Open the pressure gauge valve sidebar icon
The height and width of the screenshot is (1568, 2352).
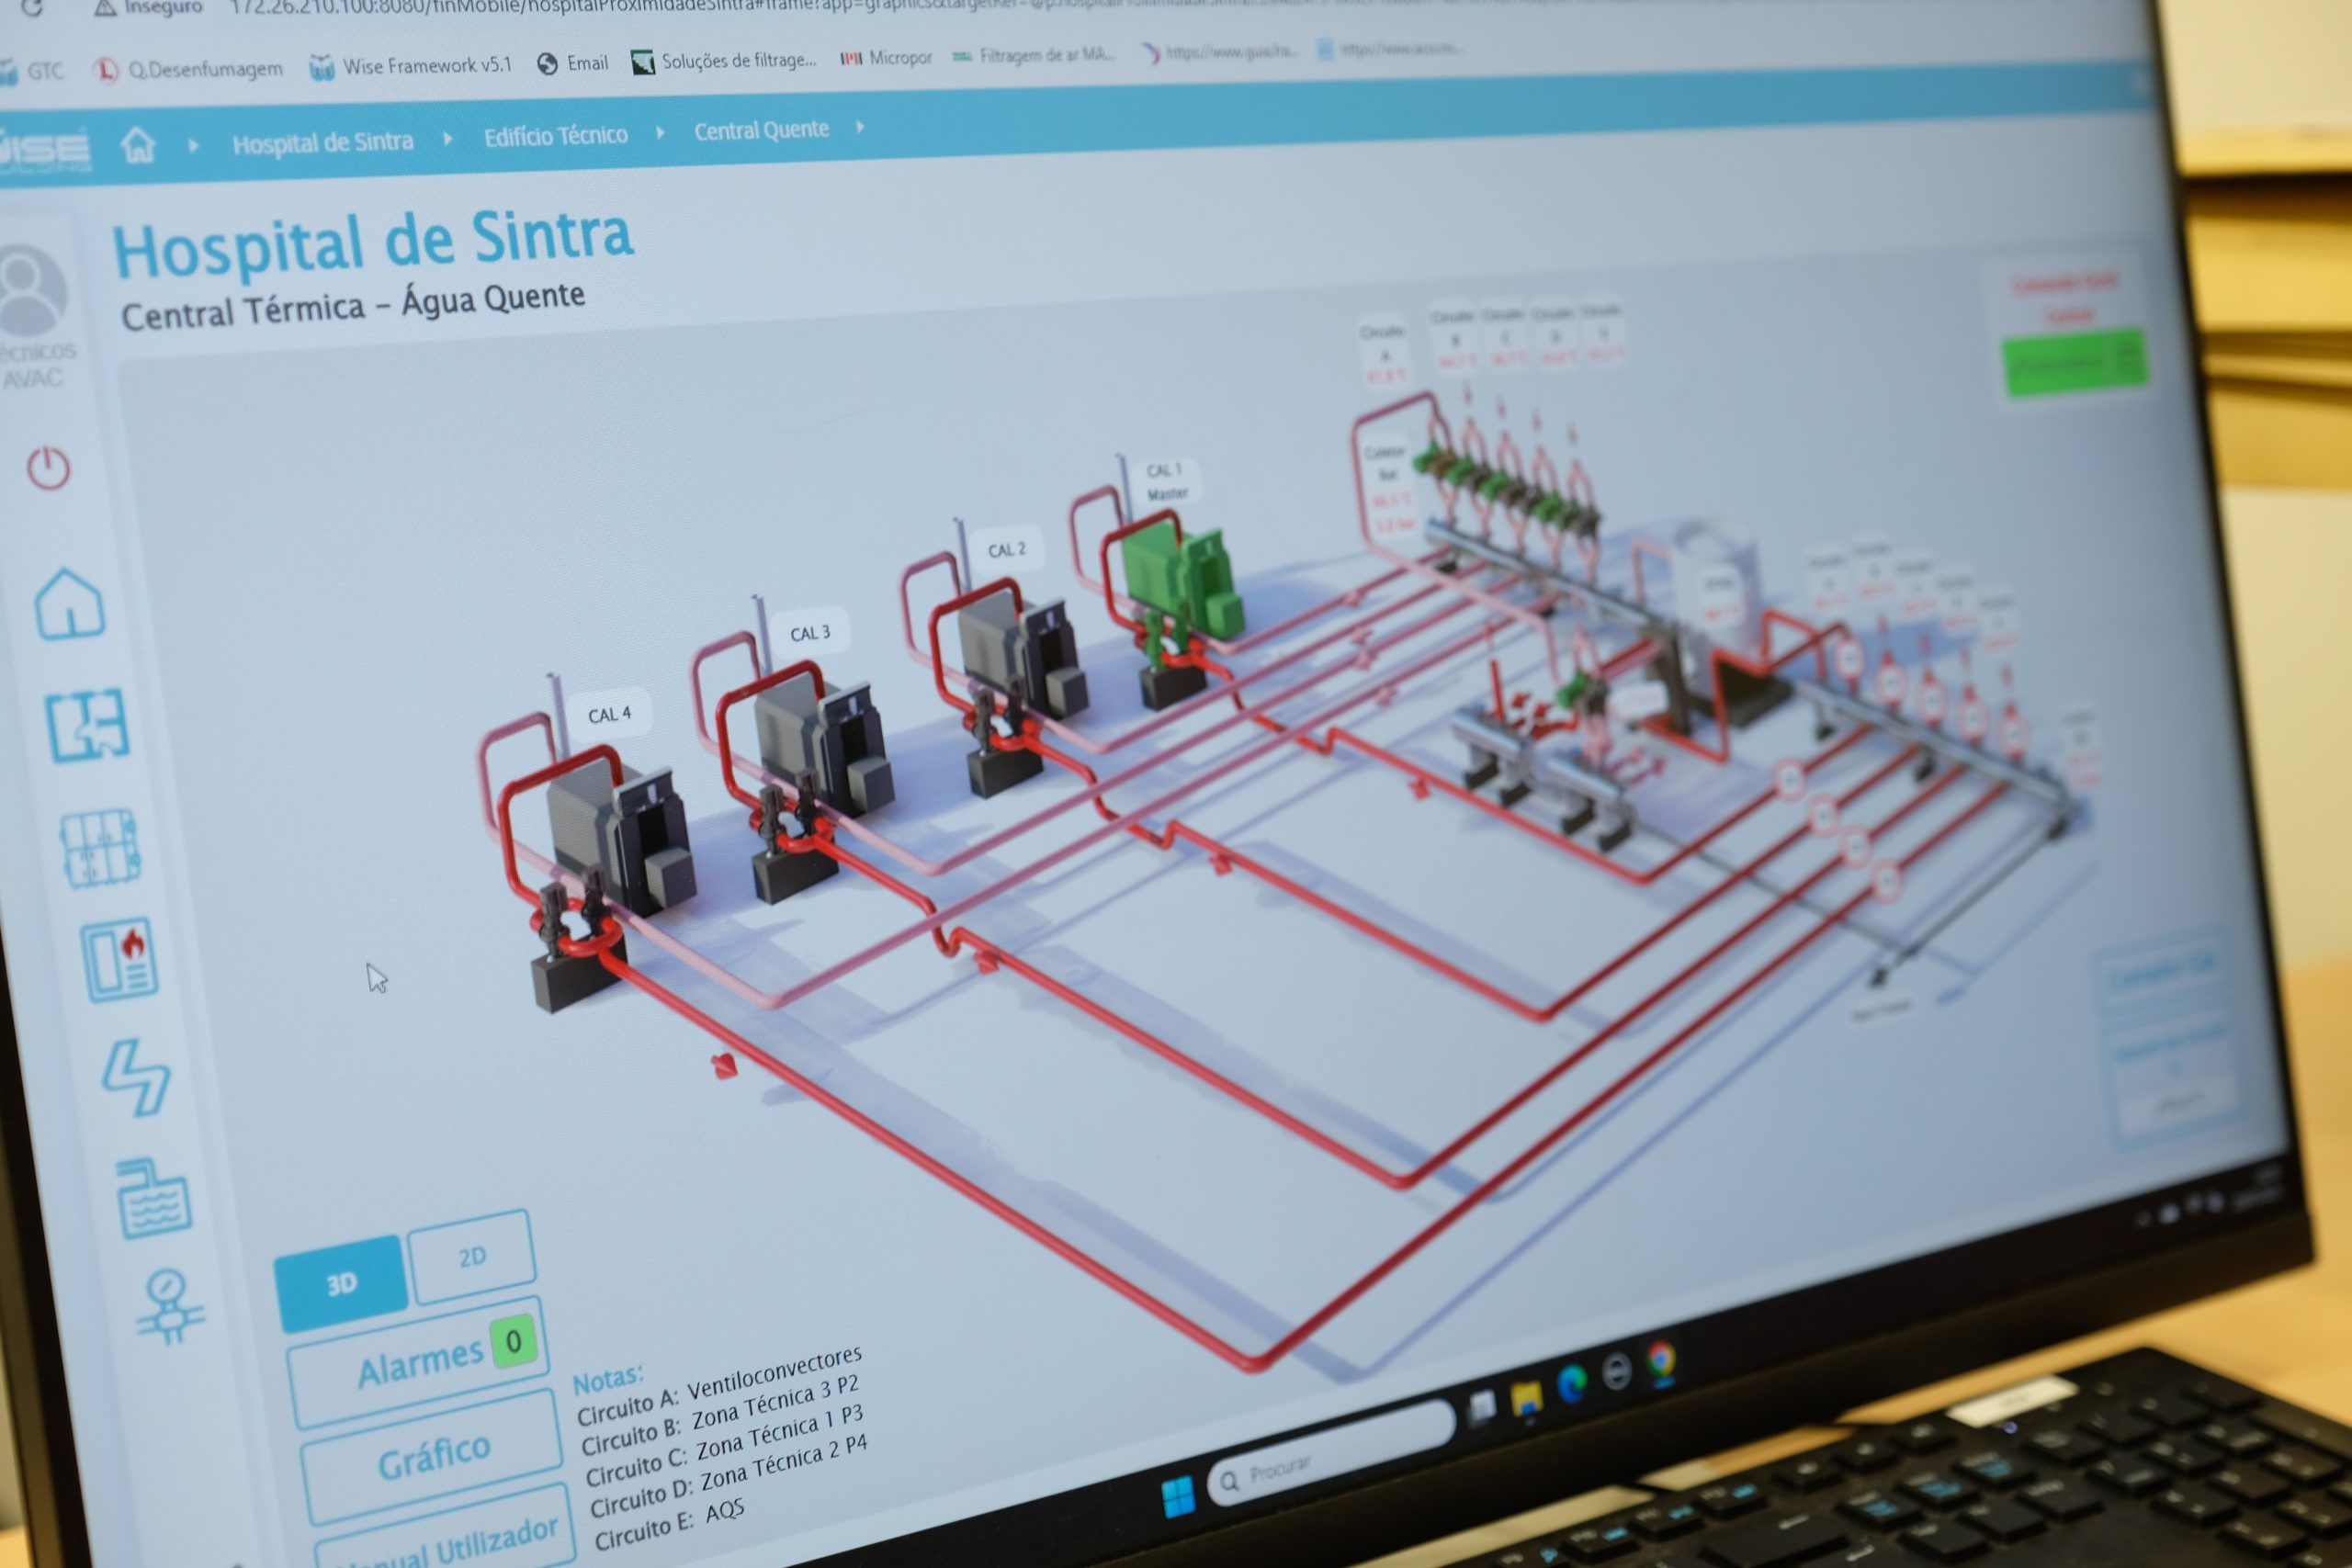(x=169, y=1306)
